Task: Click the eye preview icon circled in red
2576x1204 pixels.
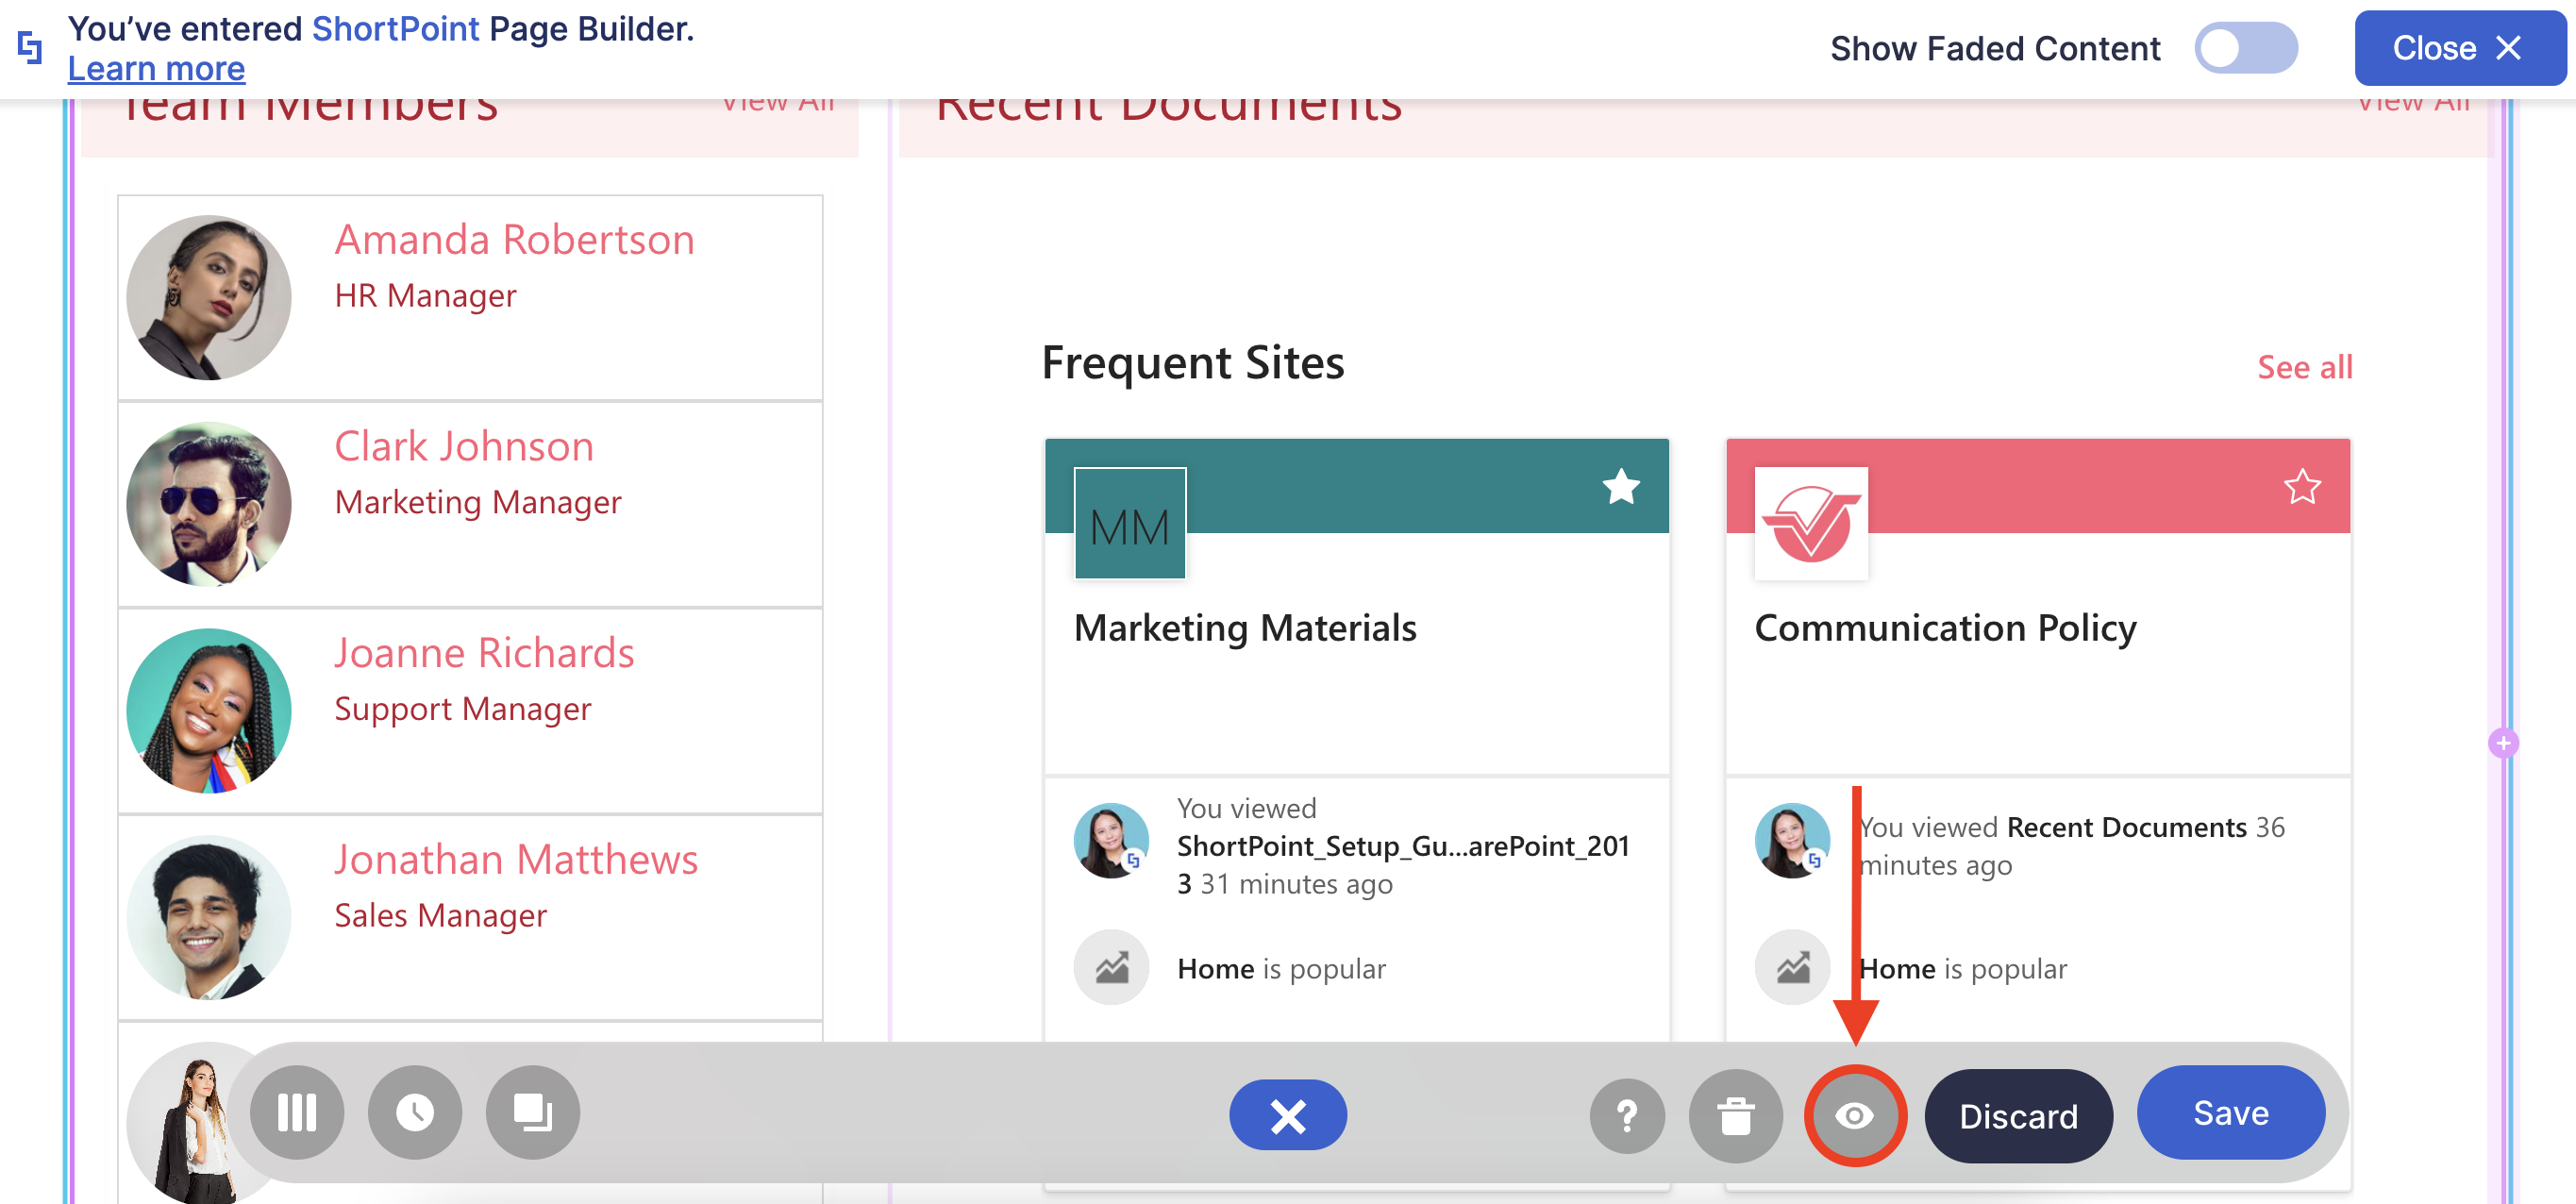Action: (1855, 1115)
